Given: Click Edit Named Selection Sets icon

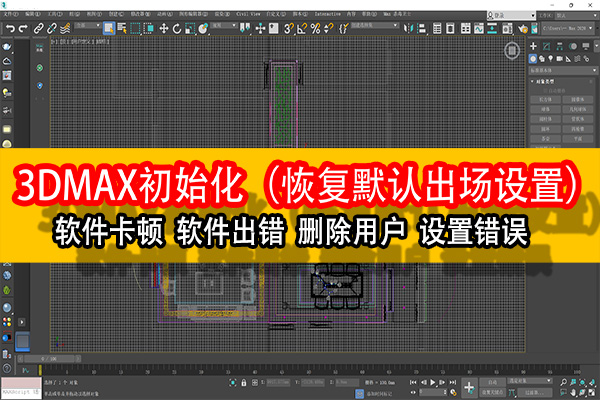Looking at the screenshot, I should click(343, 28).
